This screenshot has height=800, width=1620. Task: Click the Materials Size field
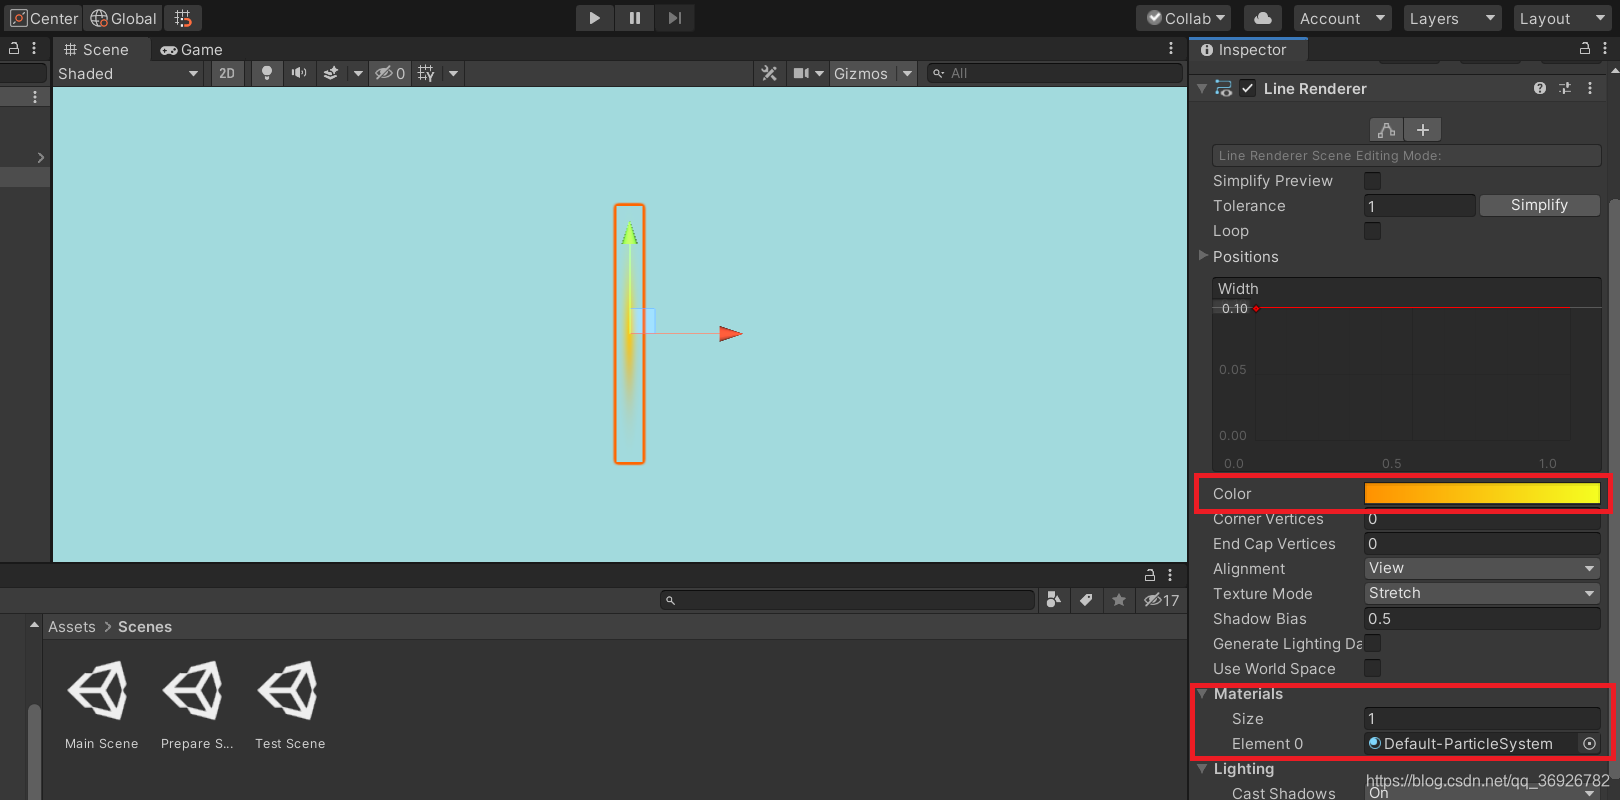coord(1482,719)
